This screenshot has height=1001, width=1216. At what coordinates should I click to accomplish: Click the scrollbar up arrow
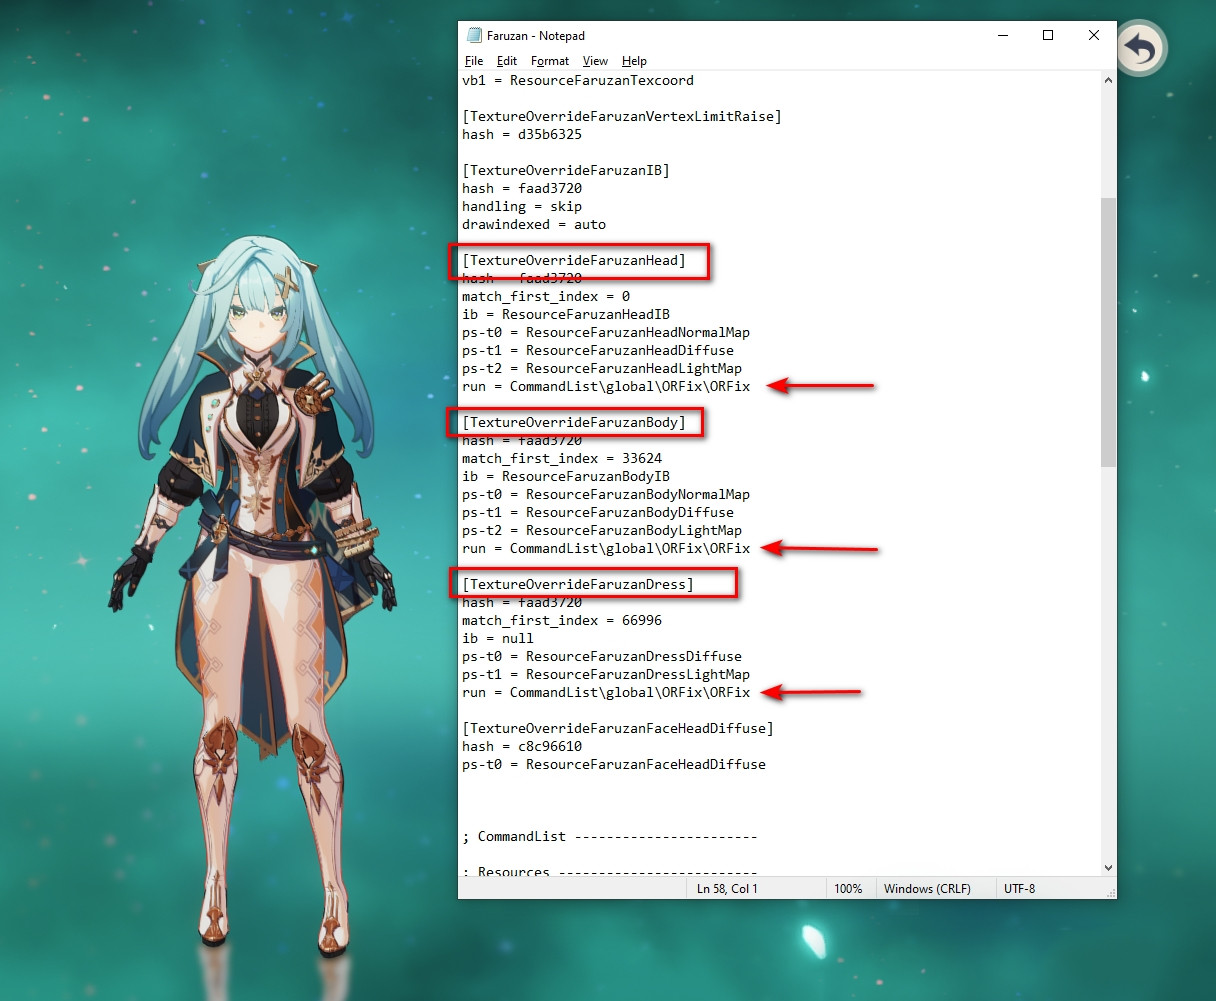tap(1108, 80)
